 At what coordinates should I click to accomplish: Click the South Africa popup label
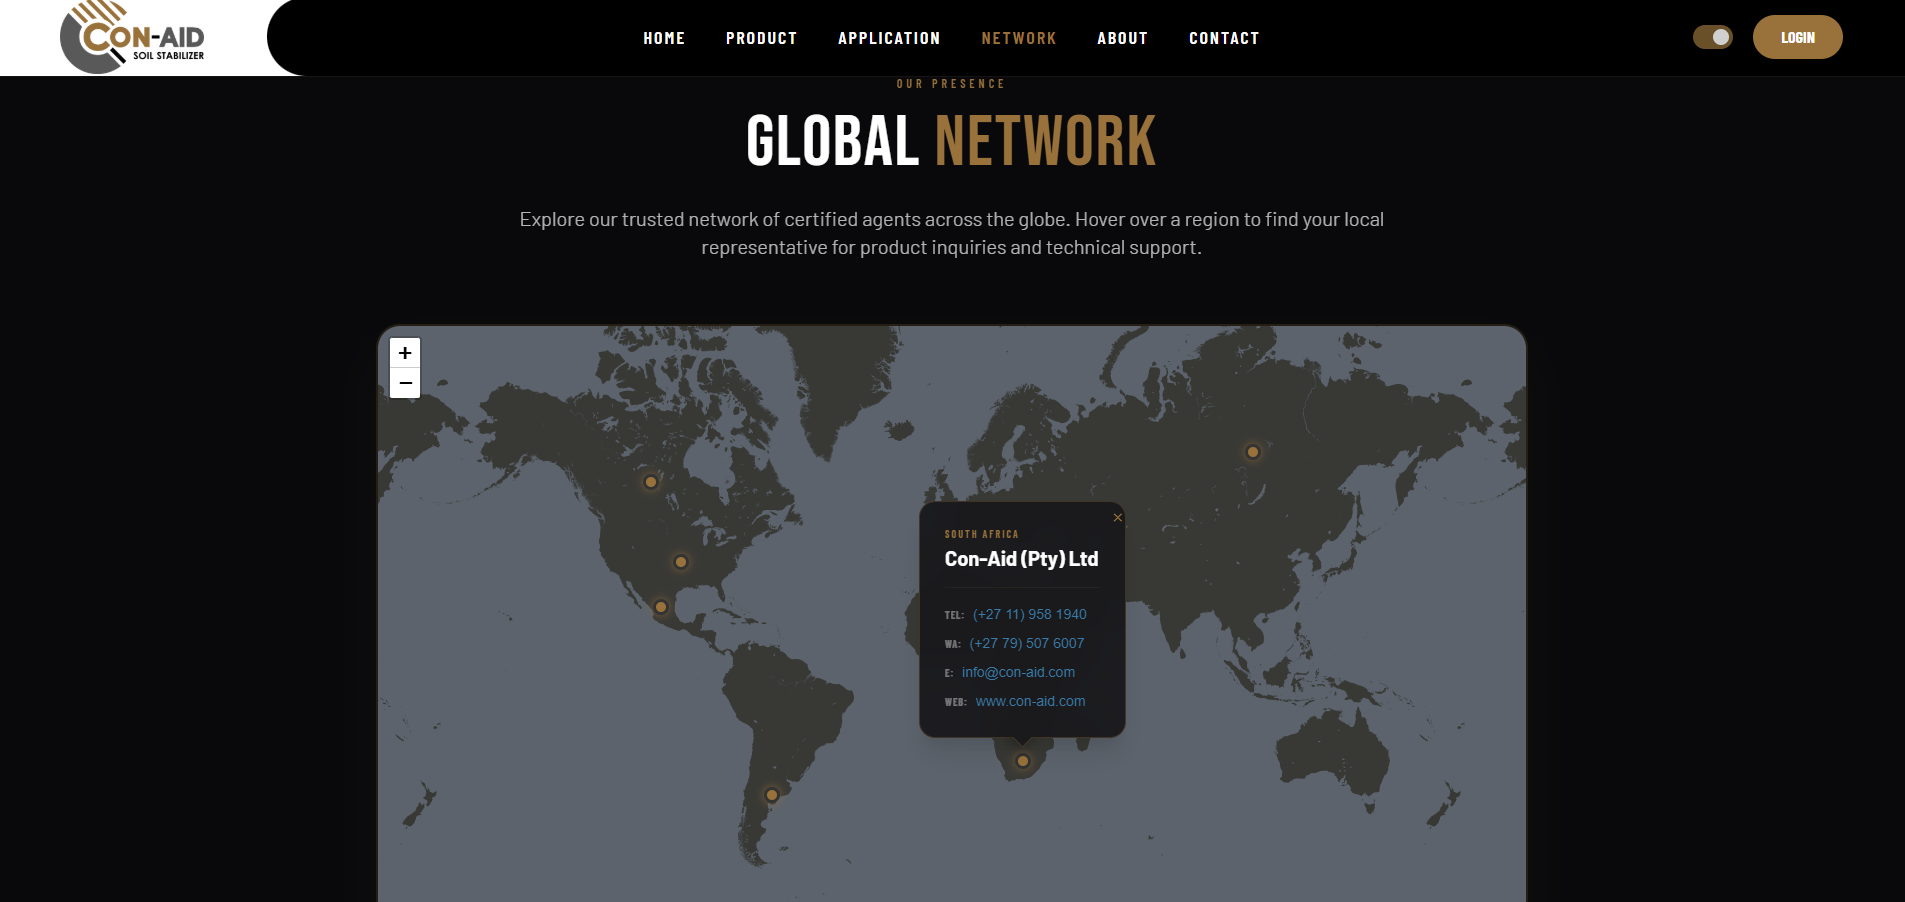pos(981,534)
